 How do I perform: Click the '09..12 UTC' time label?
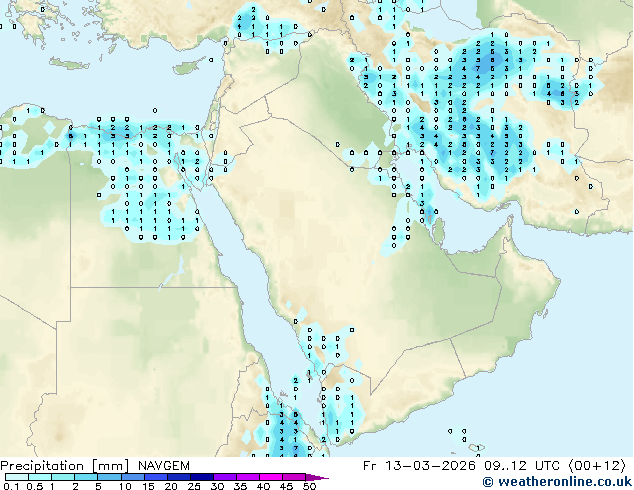522,466
